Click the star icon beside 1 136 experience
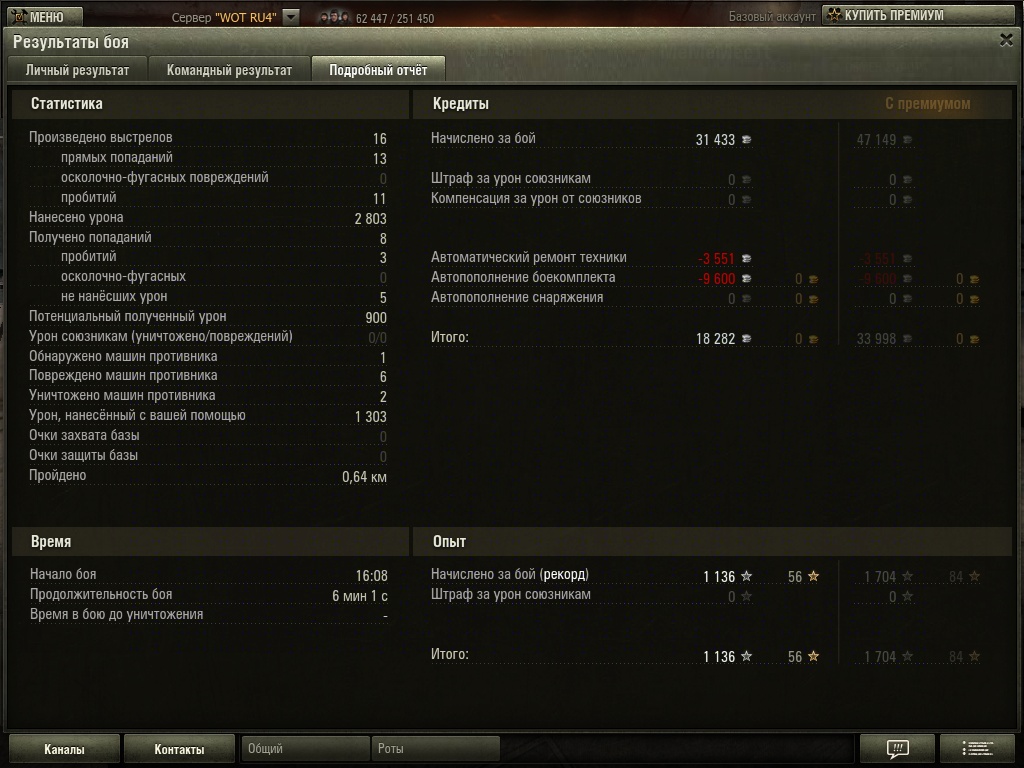 point(746,576)
